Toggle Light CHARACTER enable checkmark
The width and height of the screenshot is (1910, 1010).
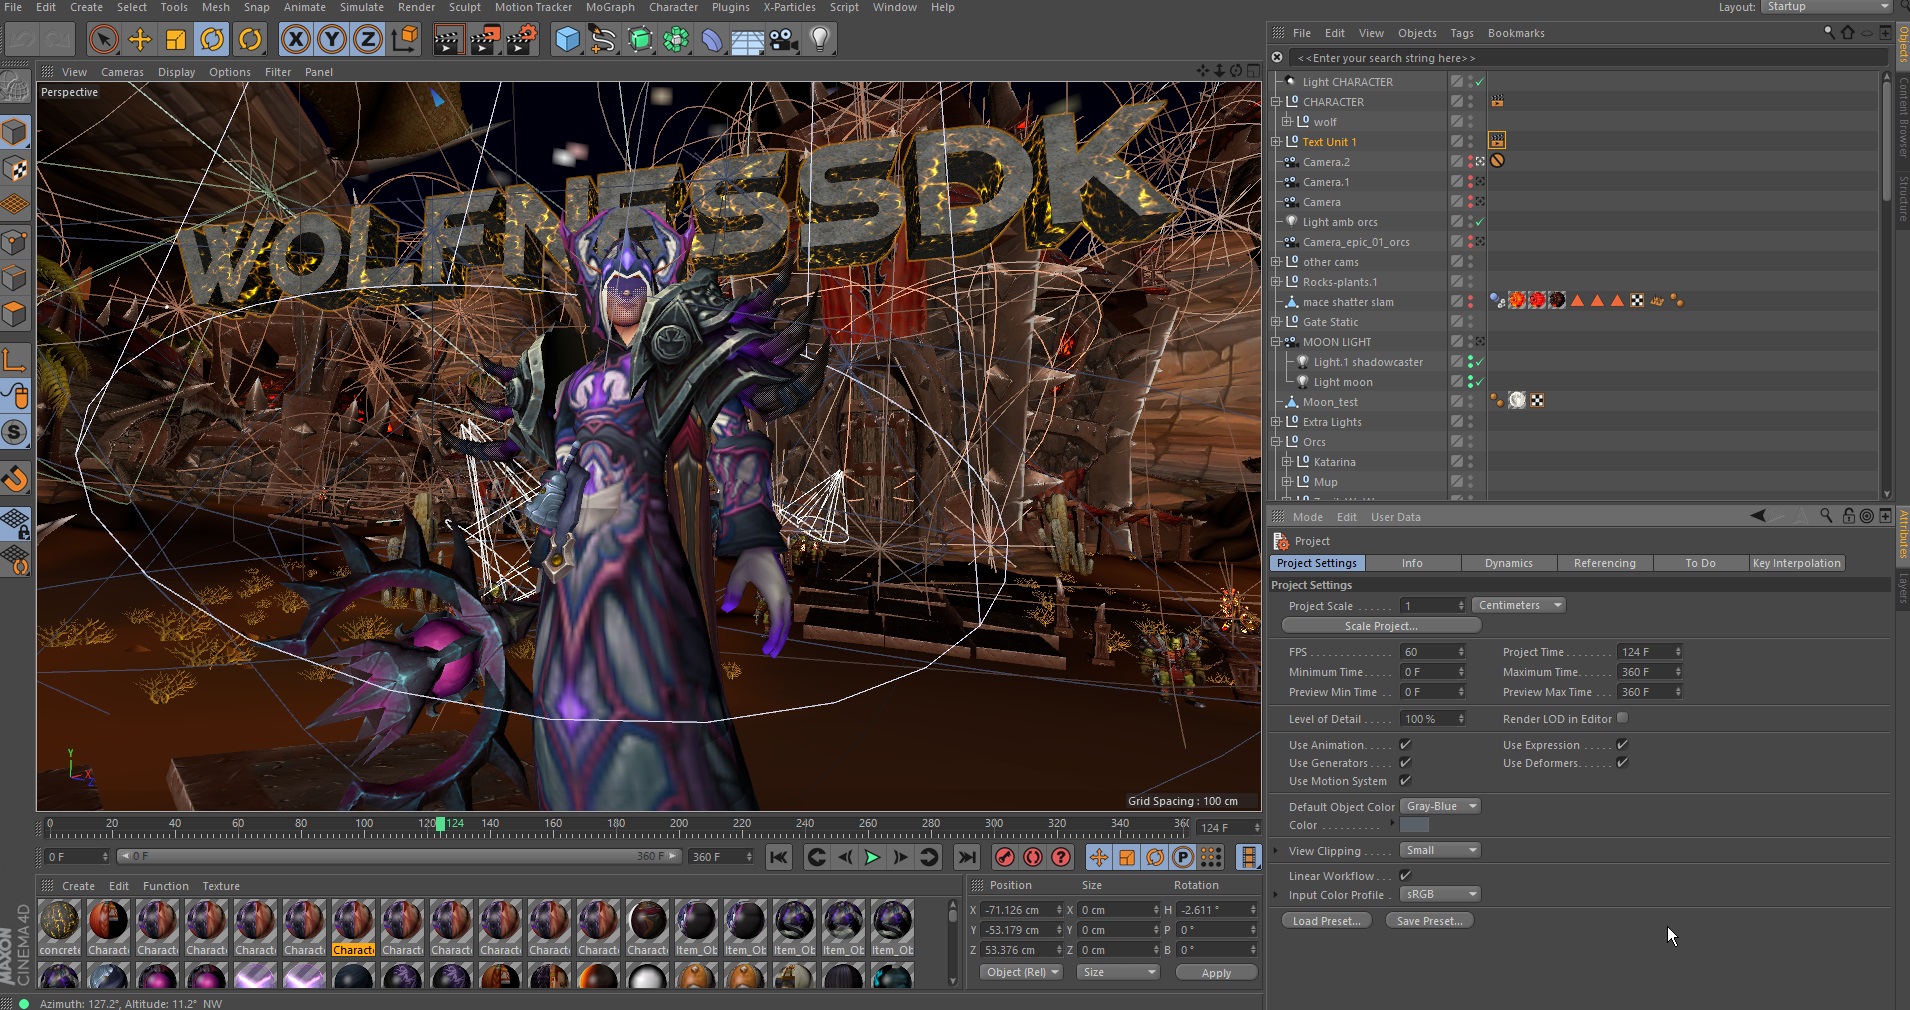click(1479, 82)
